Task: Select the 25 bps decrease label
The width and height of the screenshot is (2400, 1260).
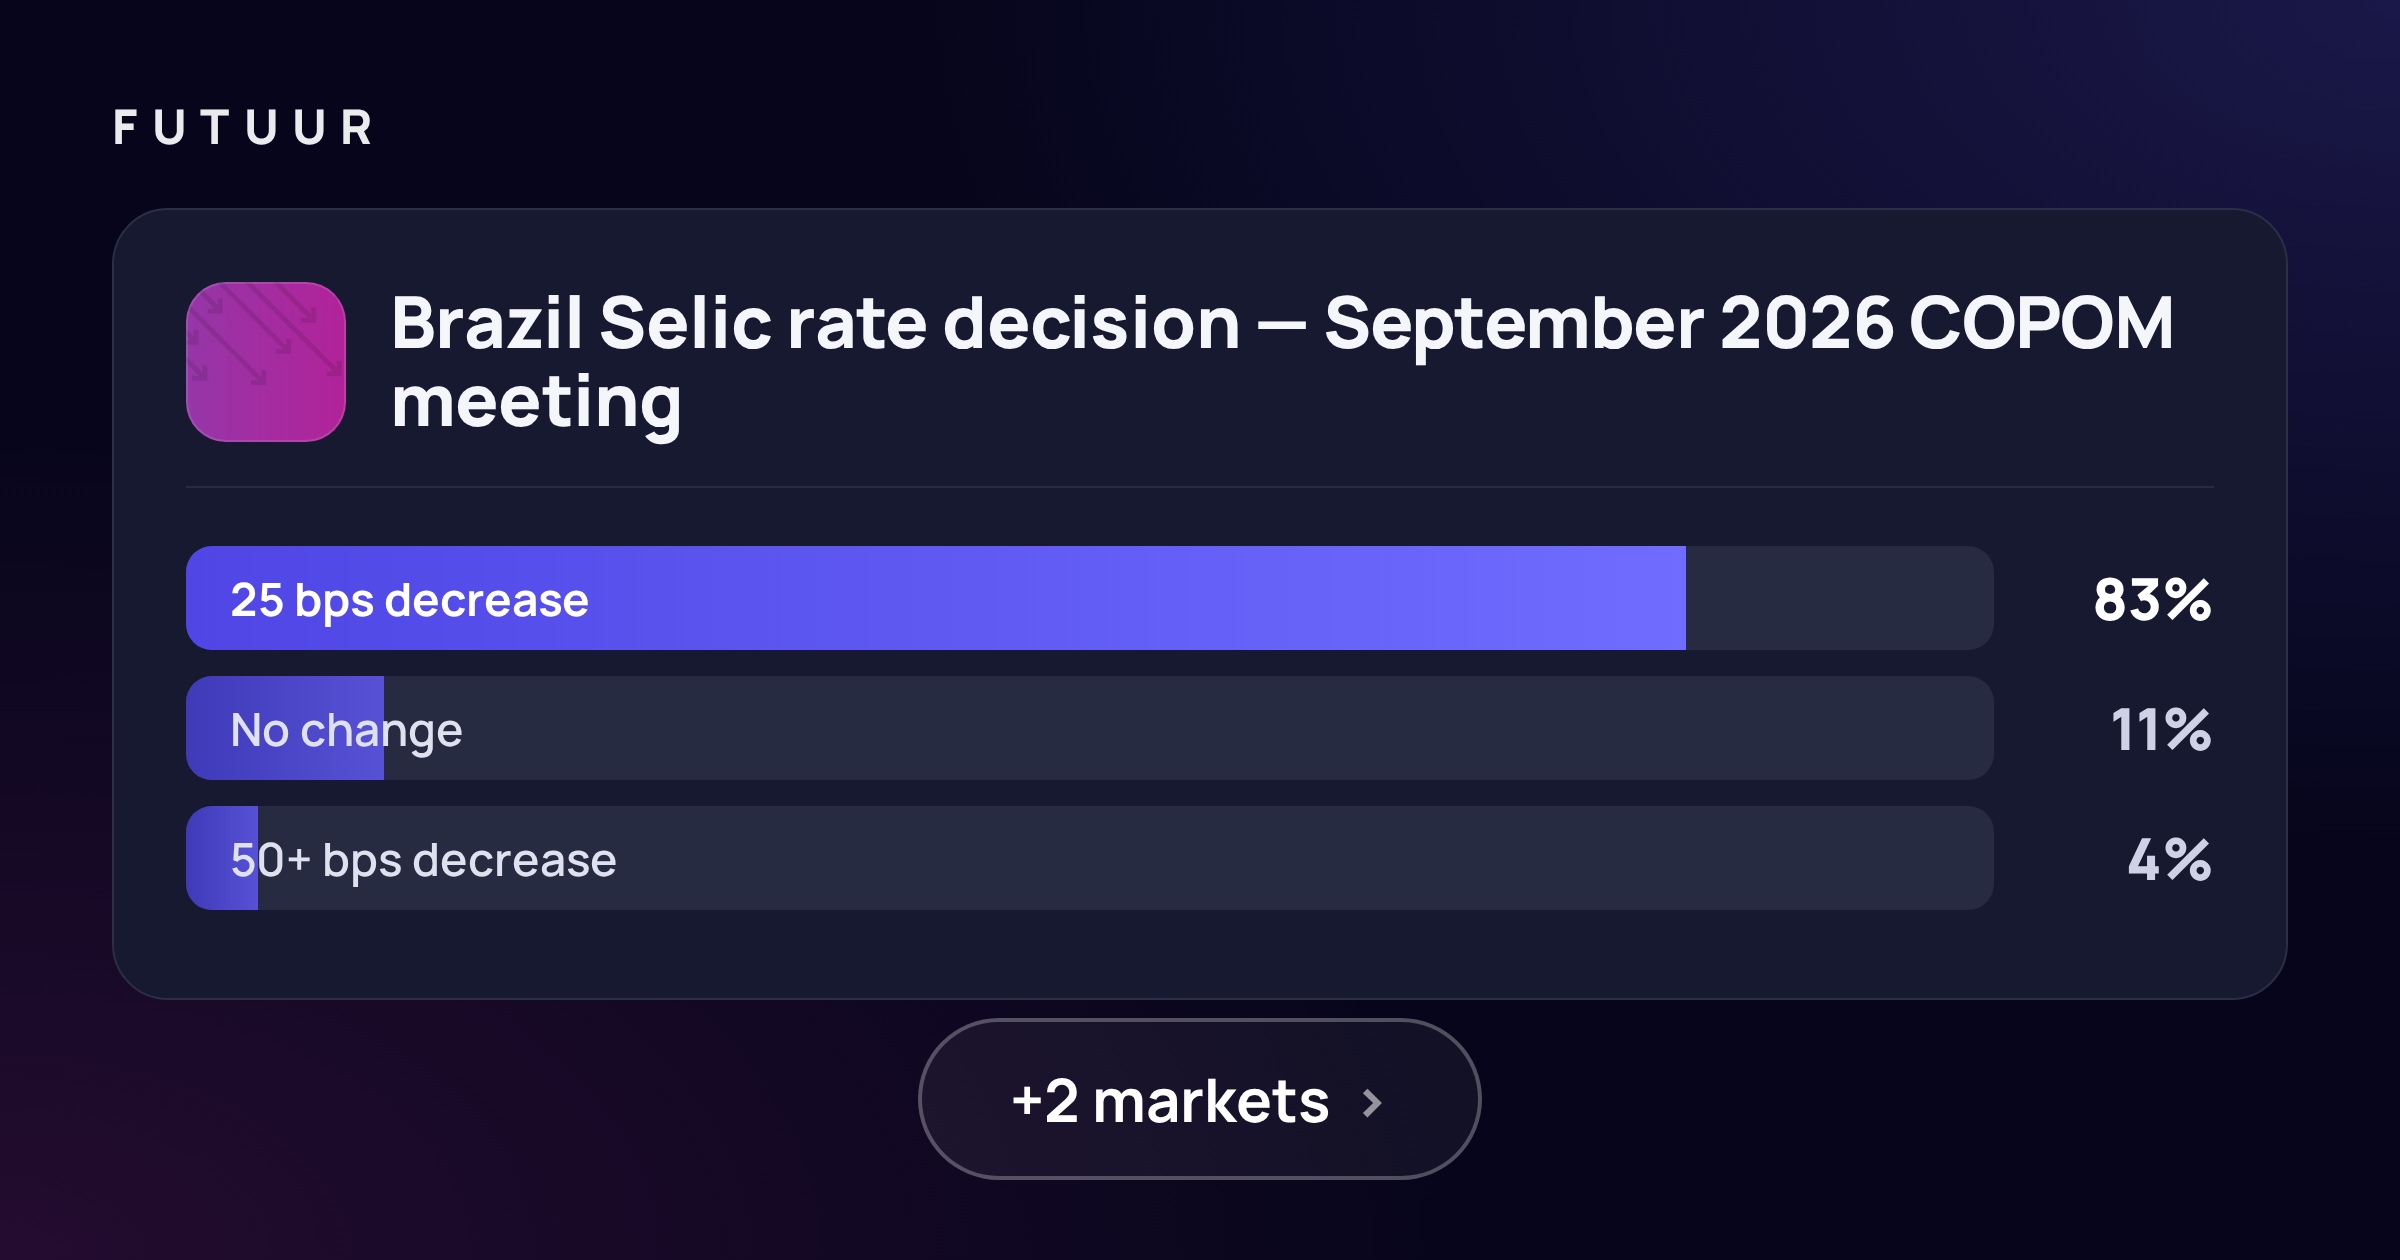Action: (409, 600)
